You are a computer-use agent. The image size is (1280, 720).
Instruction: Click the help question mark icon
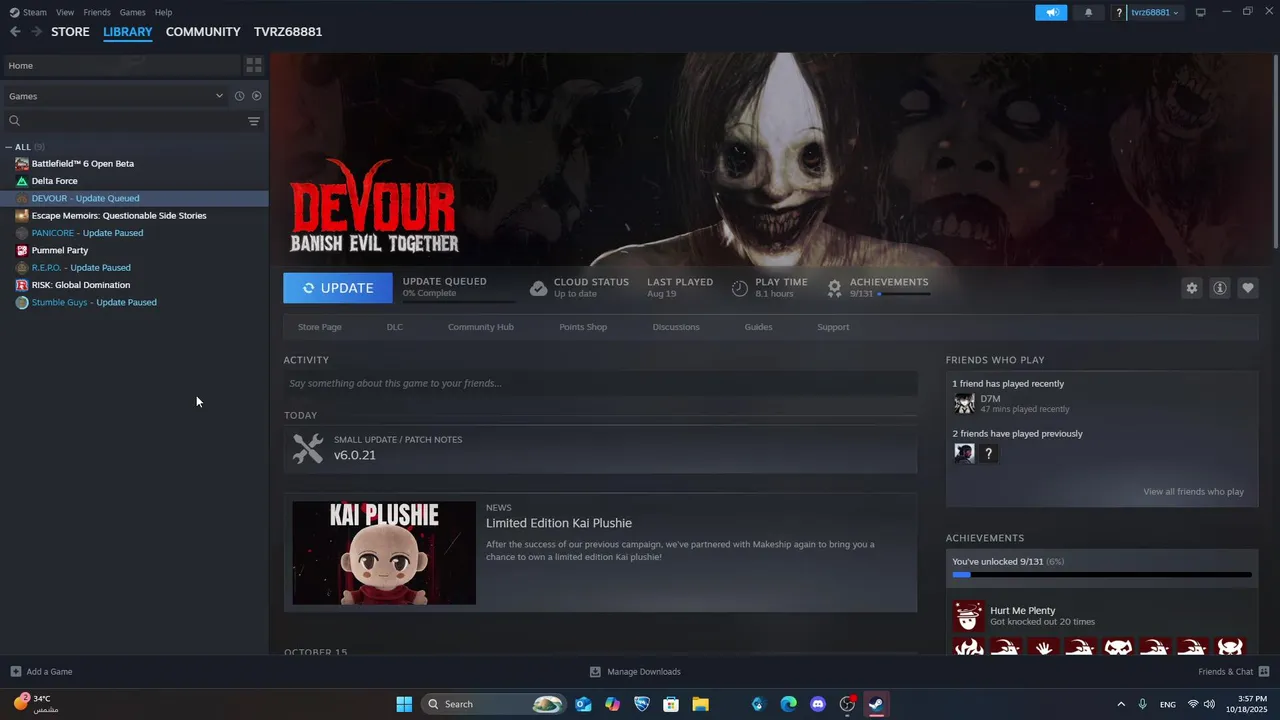click(1119, 12)
